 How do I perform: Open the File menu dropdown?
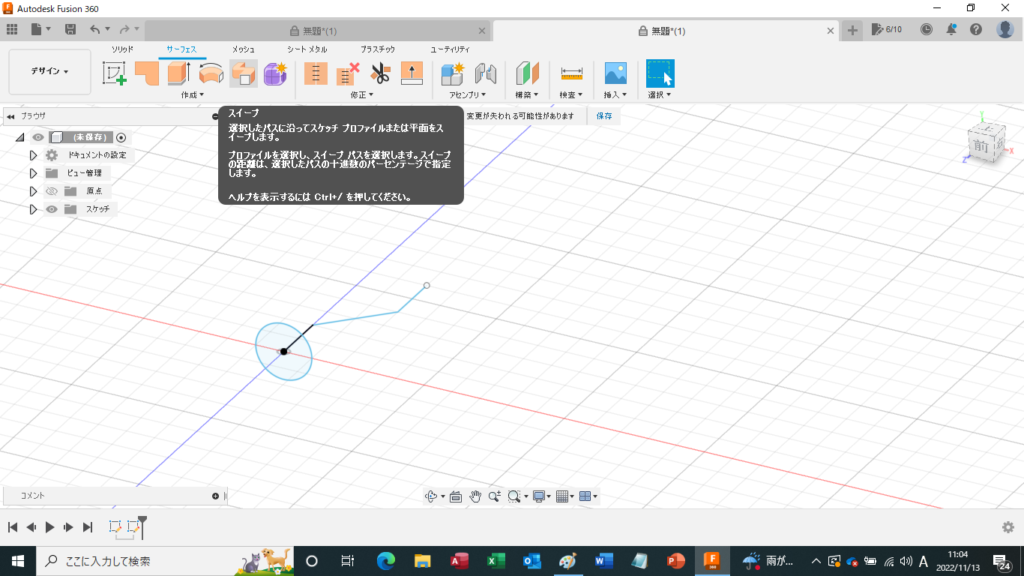40,29
